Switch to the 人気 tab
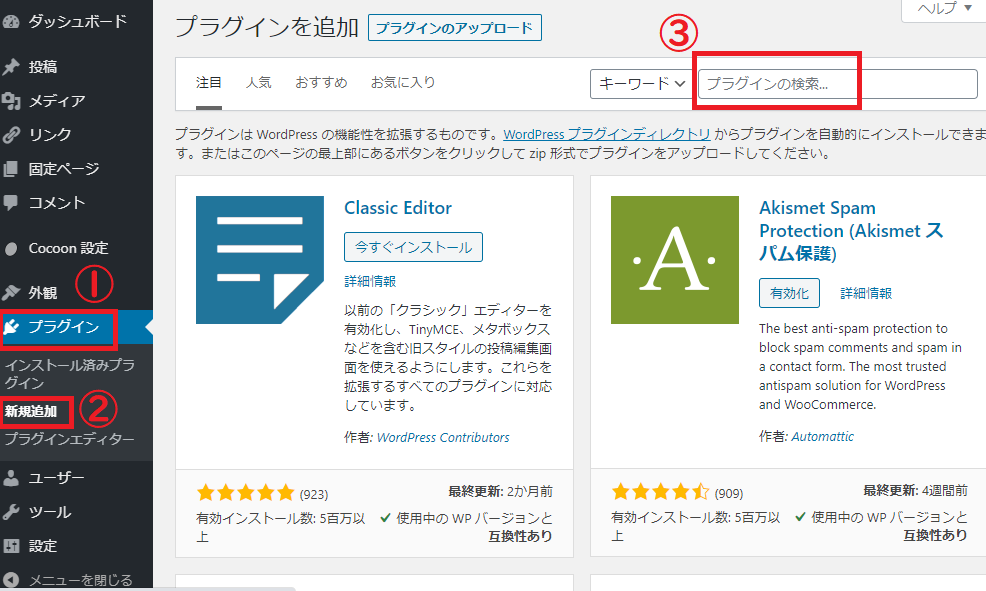The width and height of the screenshot is (986, 591). pos(258,82)
